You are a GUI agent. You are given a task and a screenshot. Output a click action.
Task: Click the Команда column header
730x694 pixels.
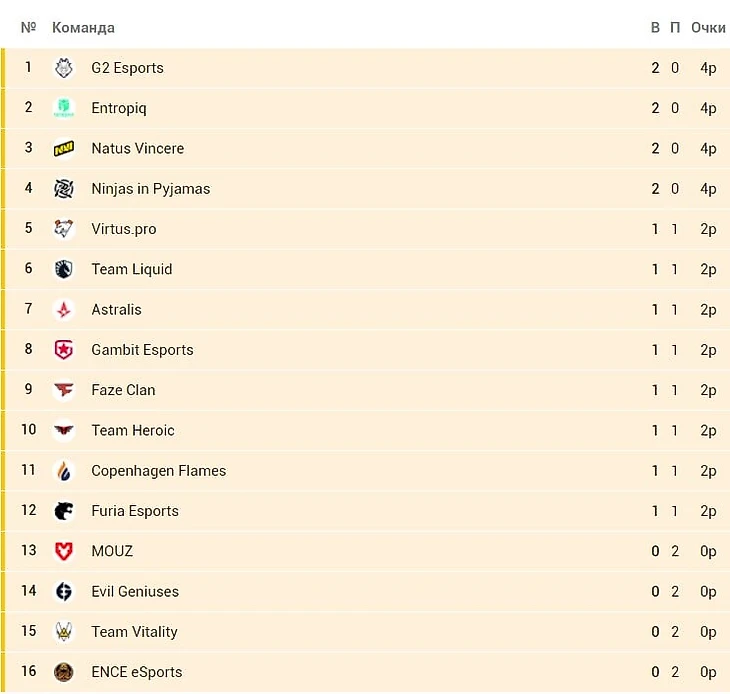[83, 28]
